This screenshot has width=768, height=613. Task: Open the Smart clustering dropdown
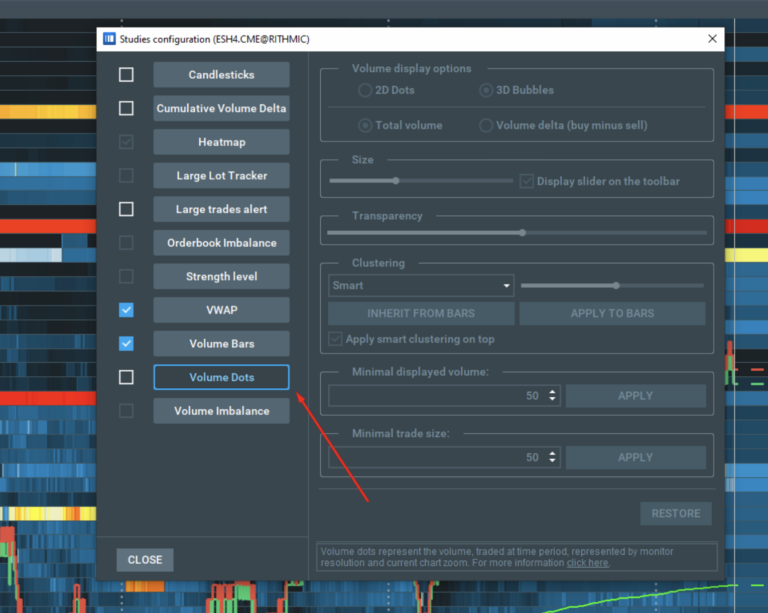(421, 286)
